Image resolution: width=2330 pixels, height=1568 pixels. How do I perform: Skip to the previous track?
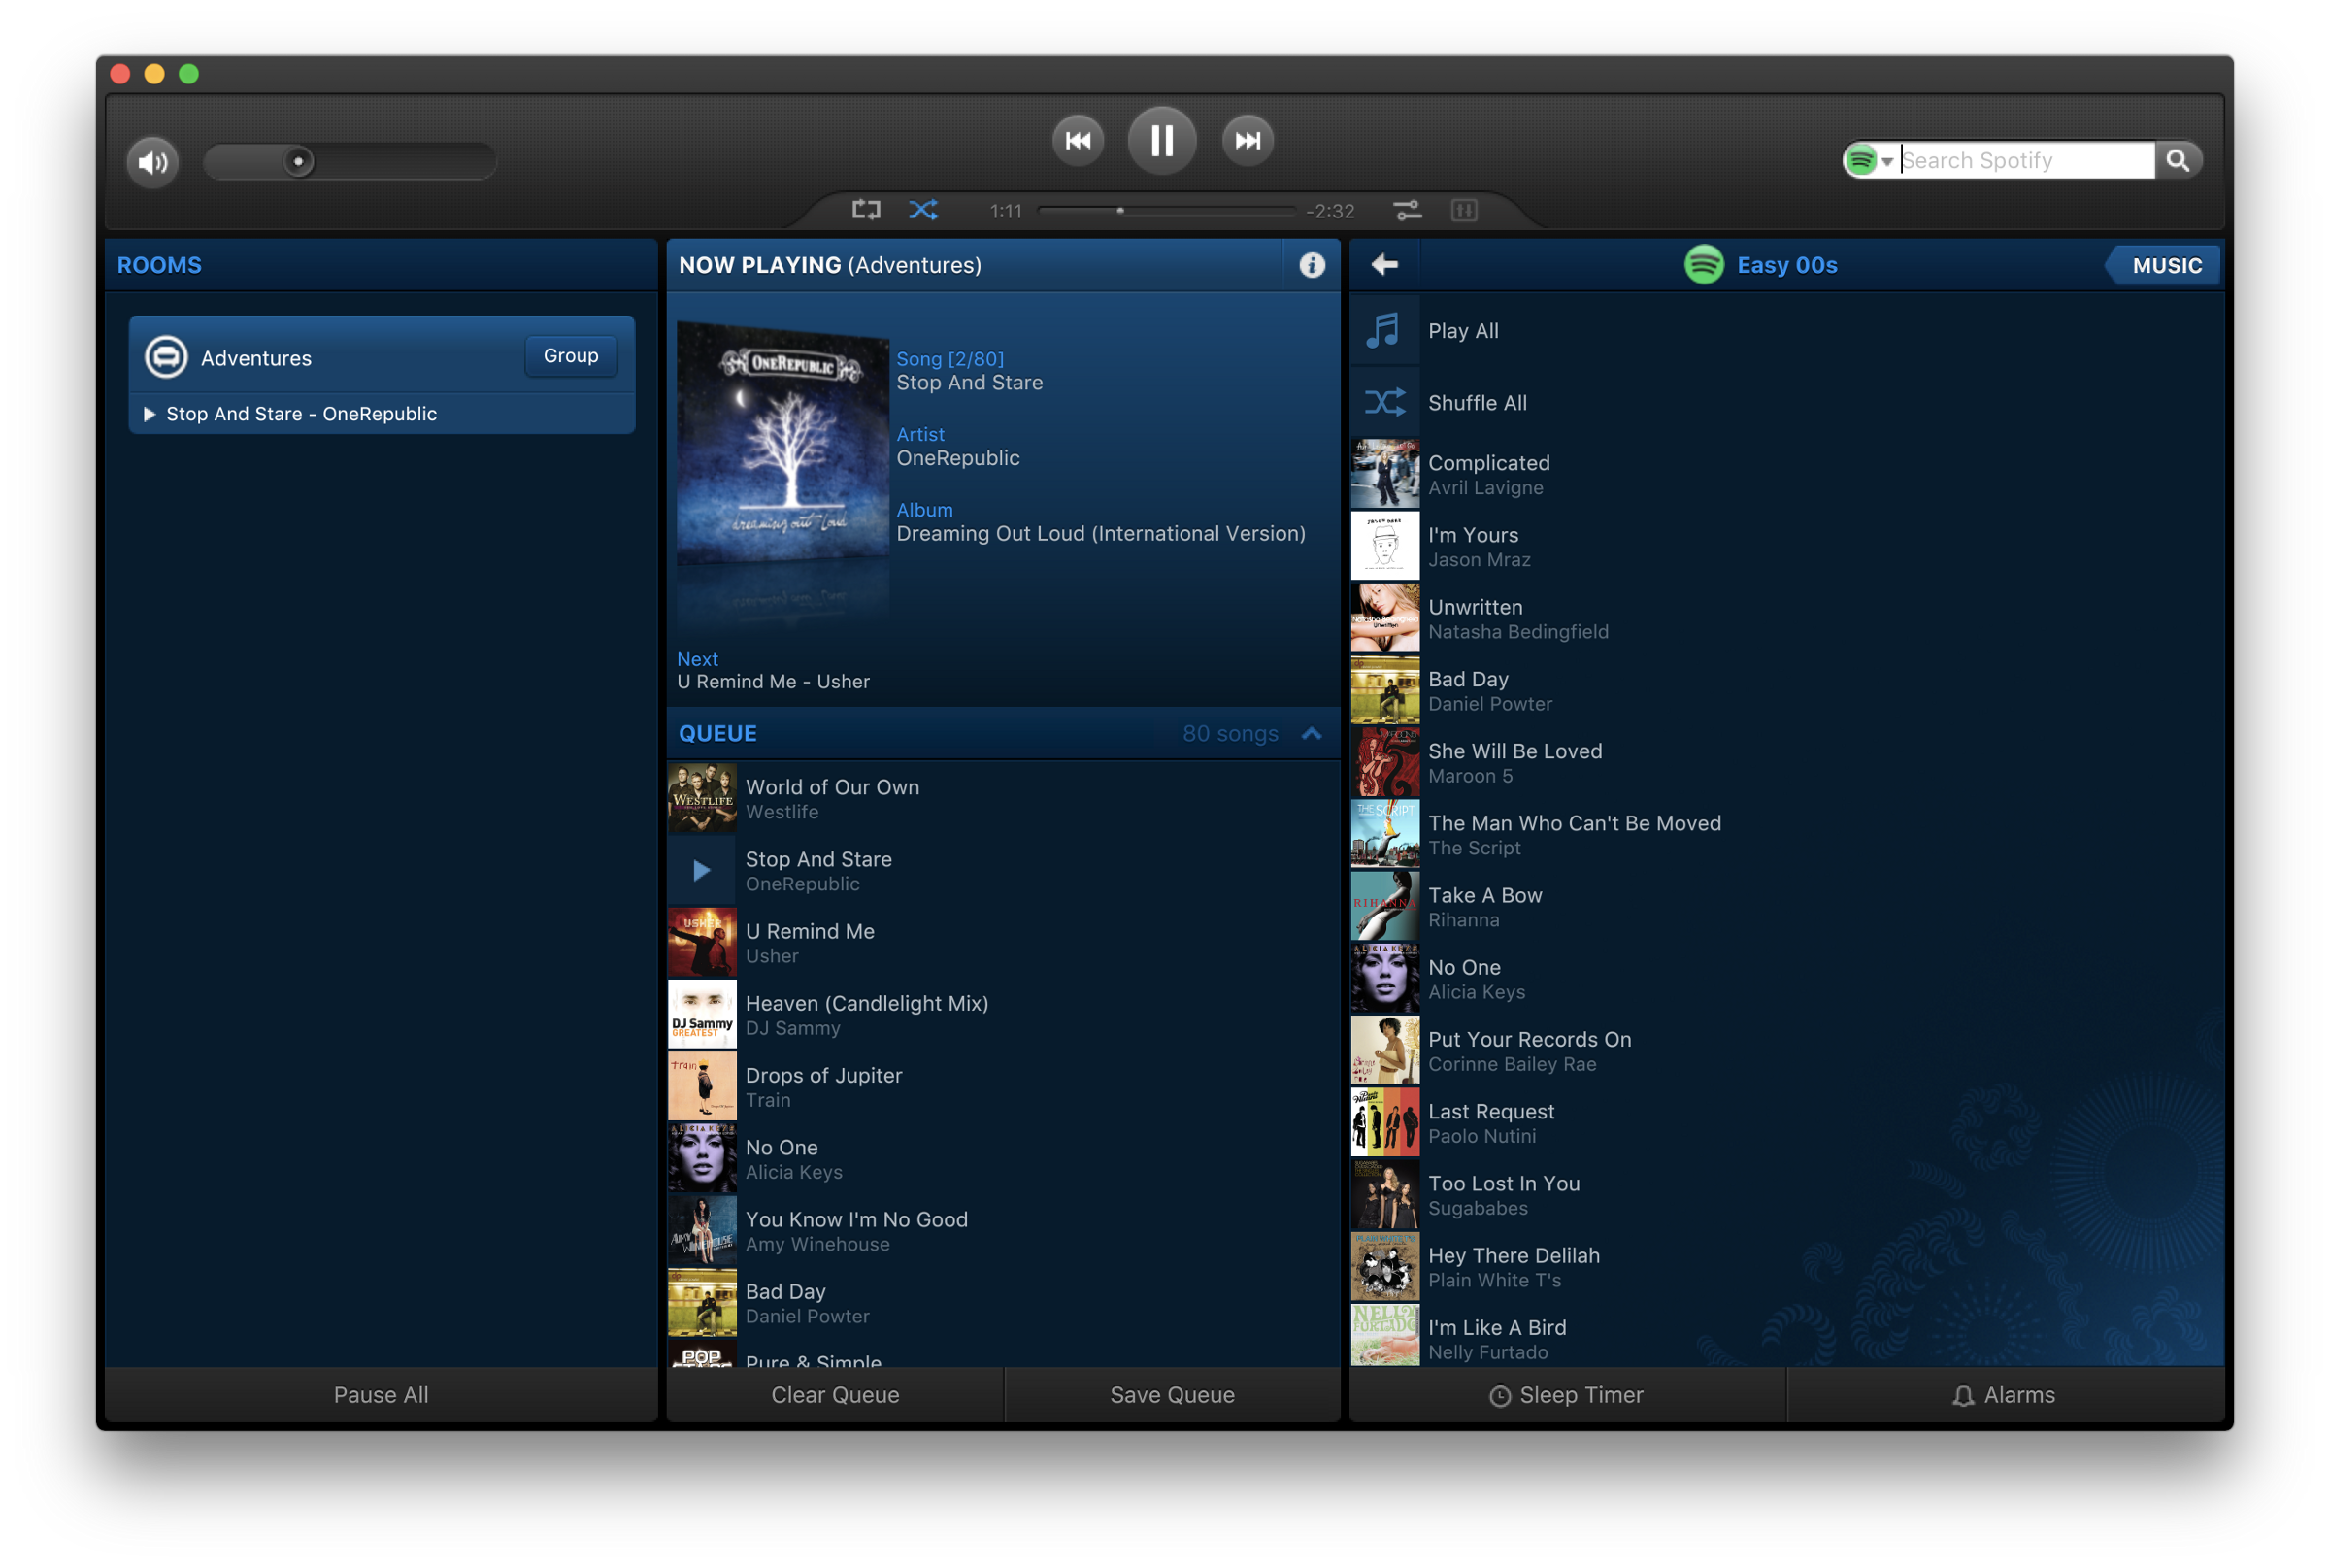(1077, 141)
